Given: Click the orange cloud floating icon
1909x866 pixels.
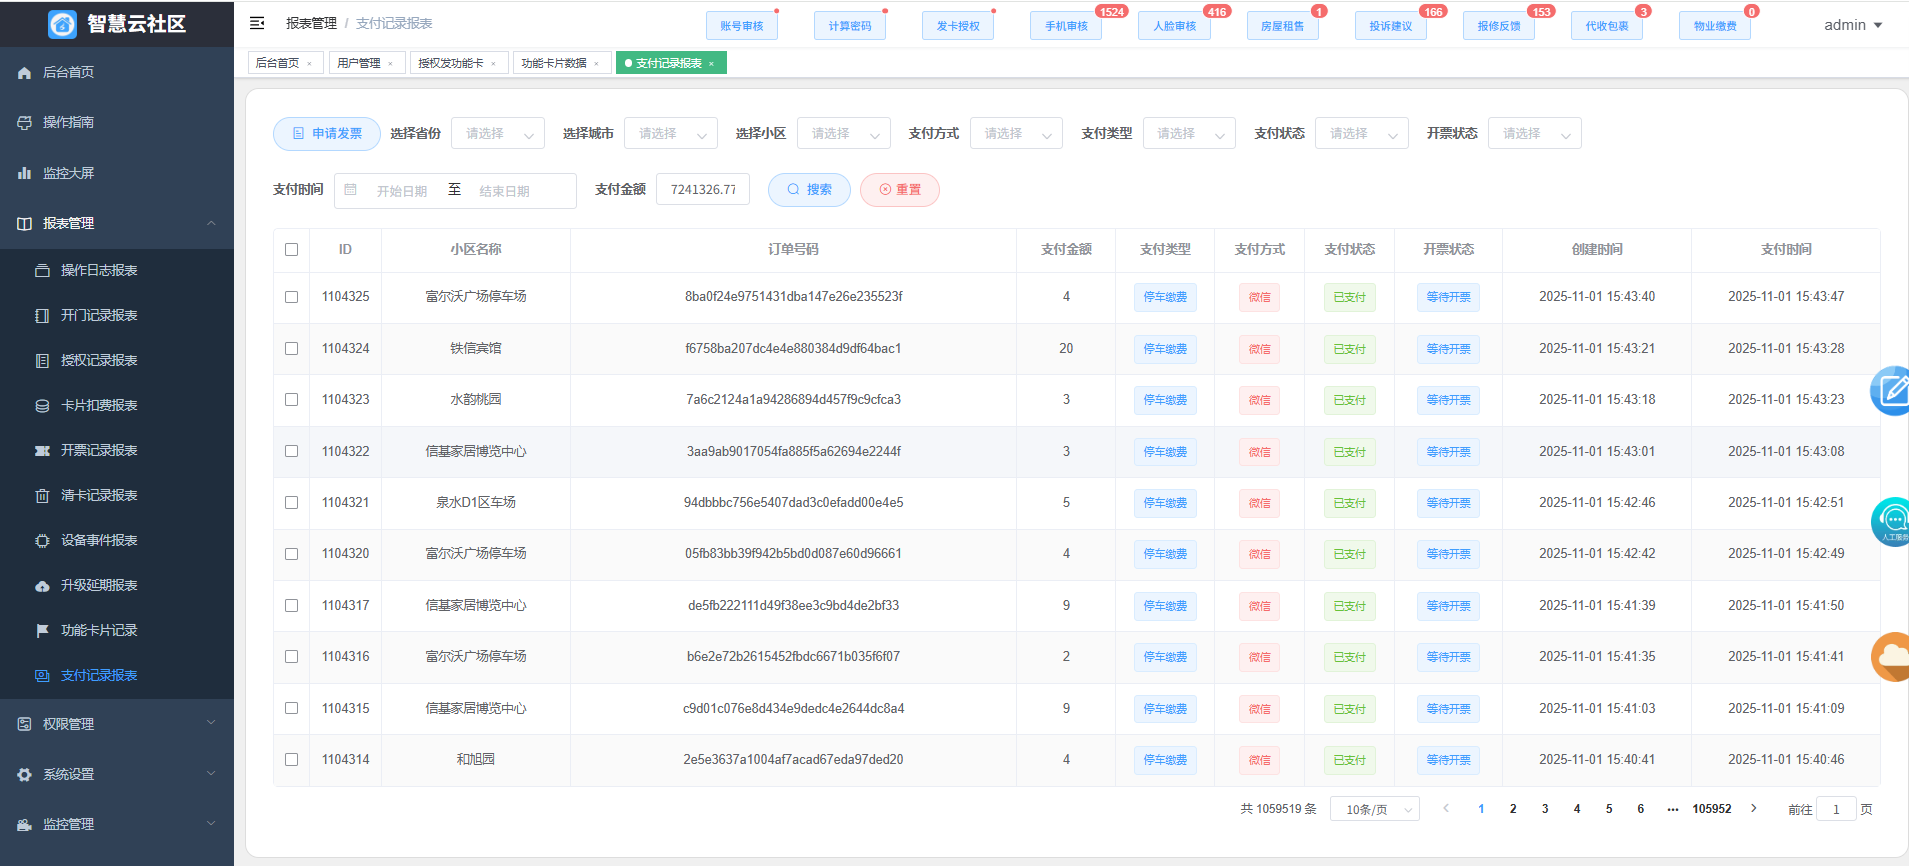Looking at the screenshot, I should (x=1892, y=656).
